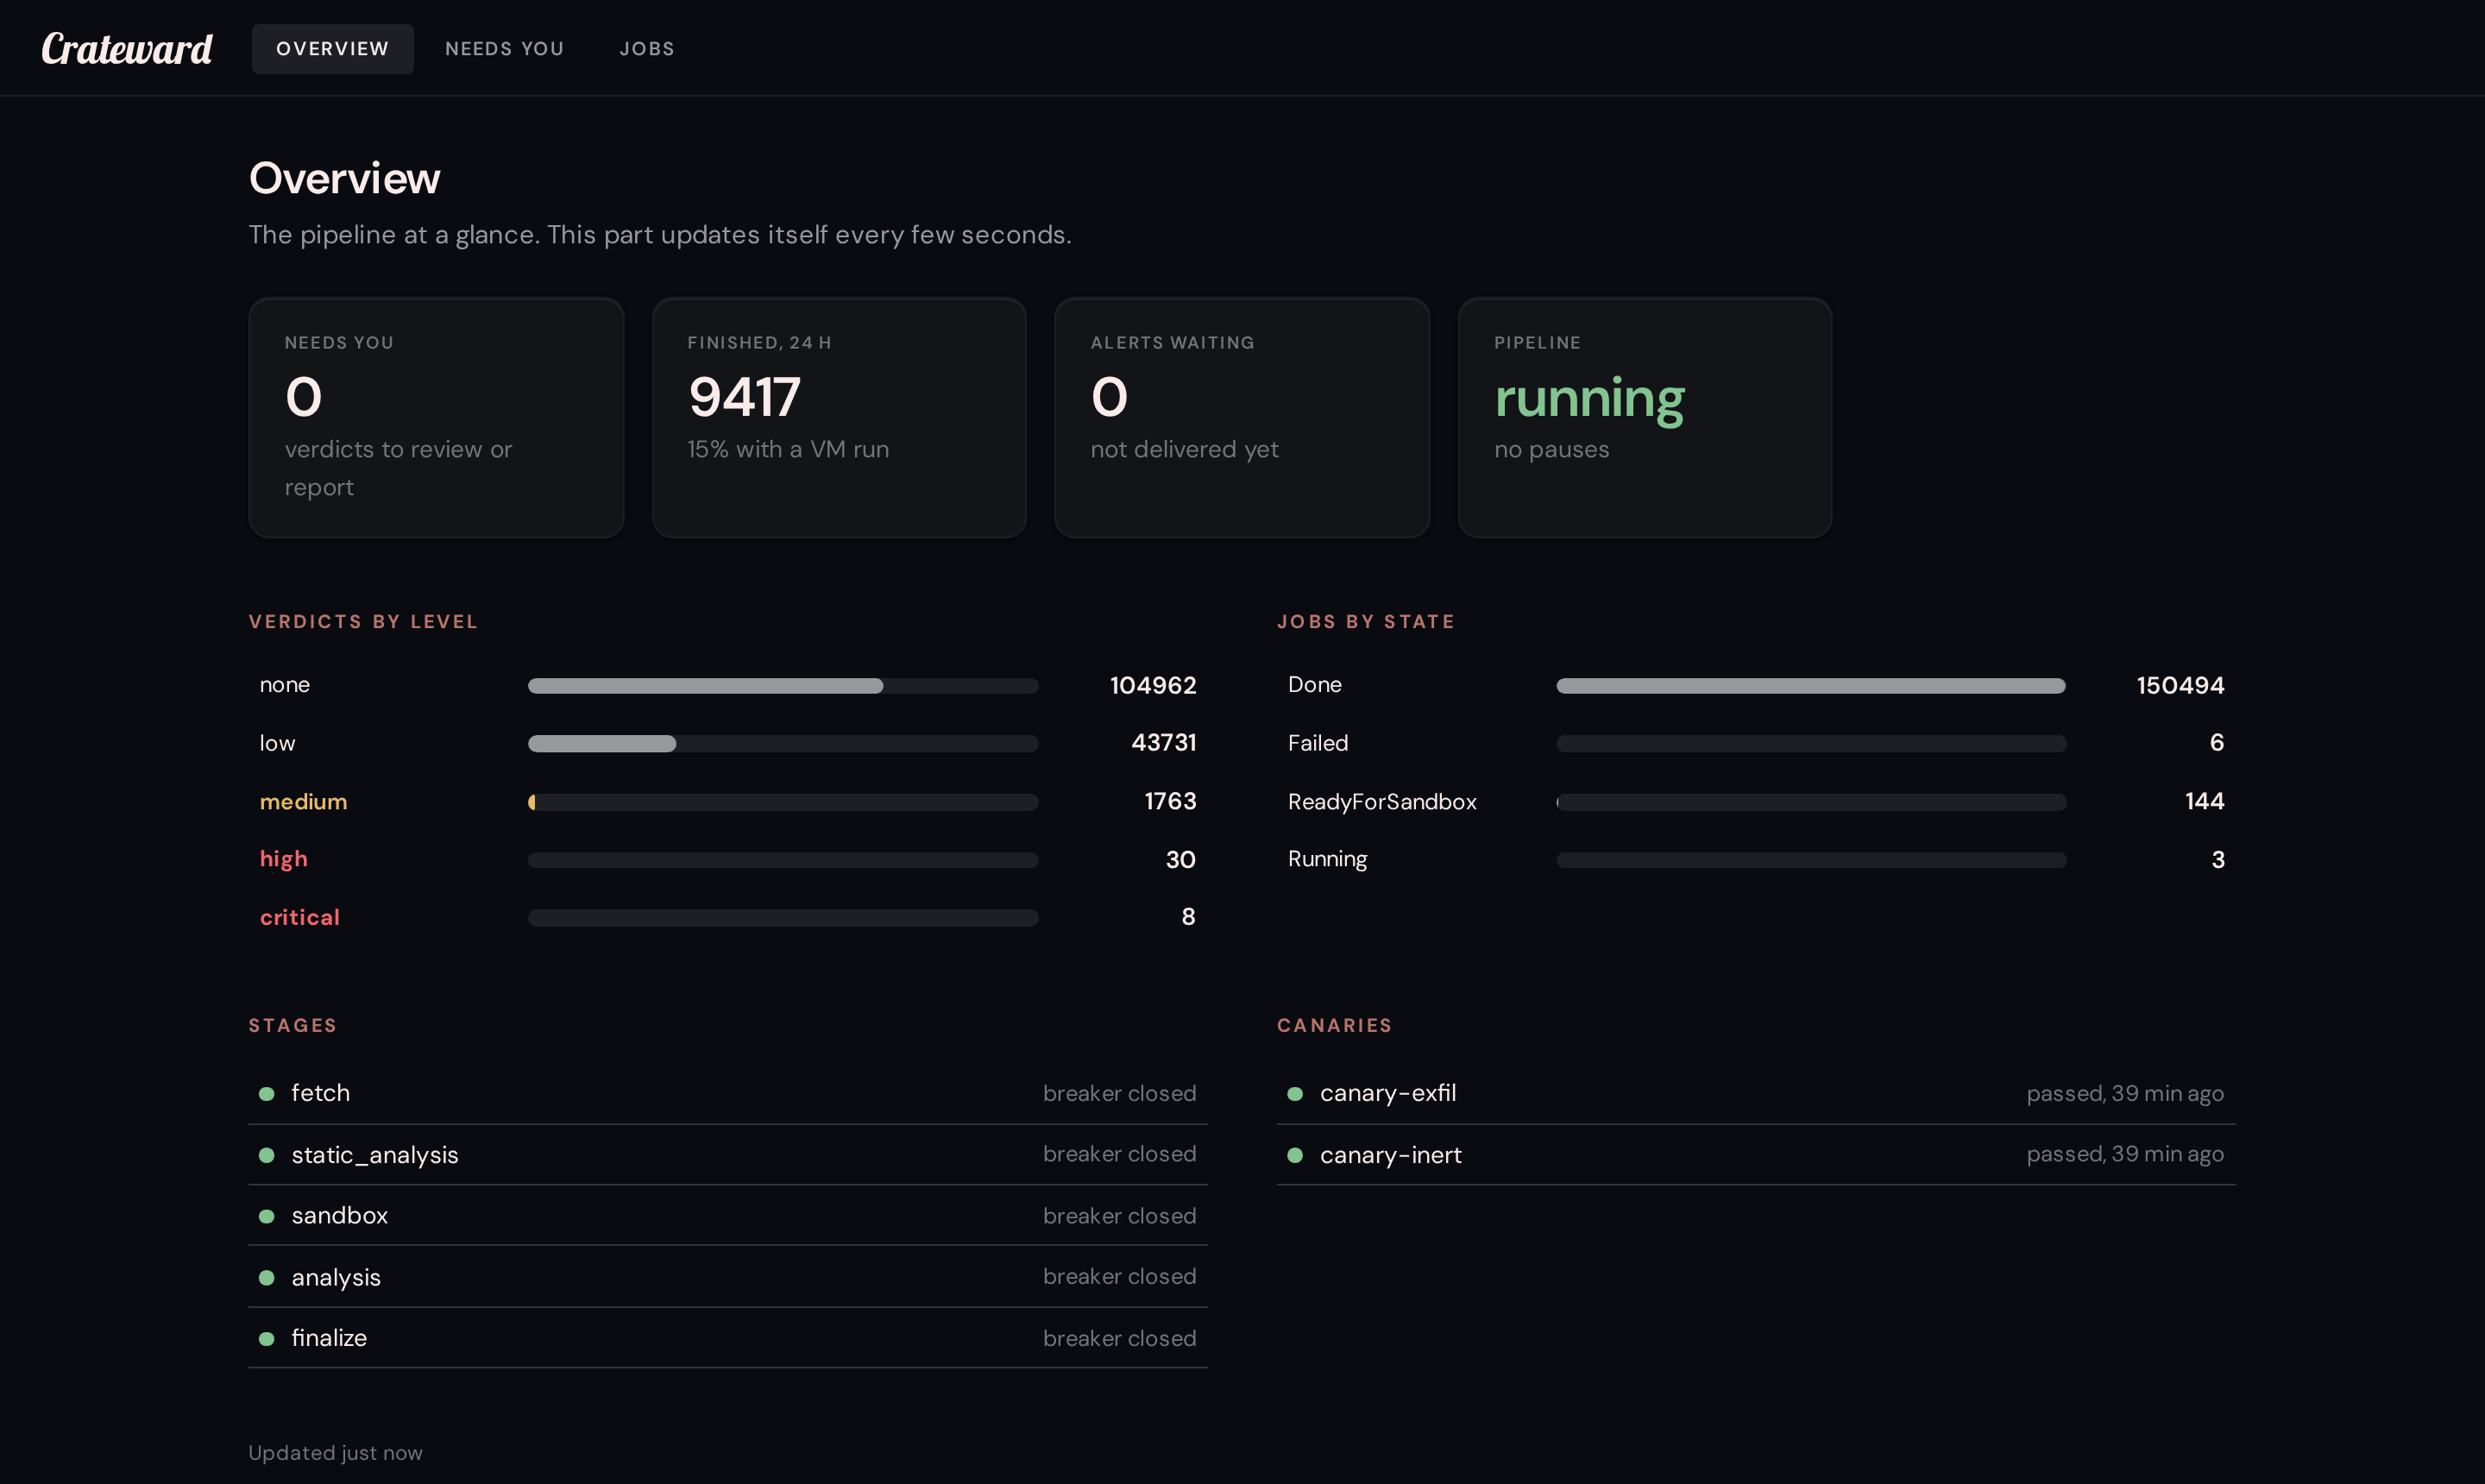Select the 'critical' verdict level label
Image resolution: width=2485 pixels, height=1484 pixels.
pyautogui.click(x=300, y=917)
